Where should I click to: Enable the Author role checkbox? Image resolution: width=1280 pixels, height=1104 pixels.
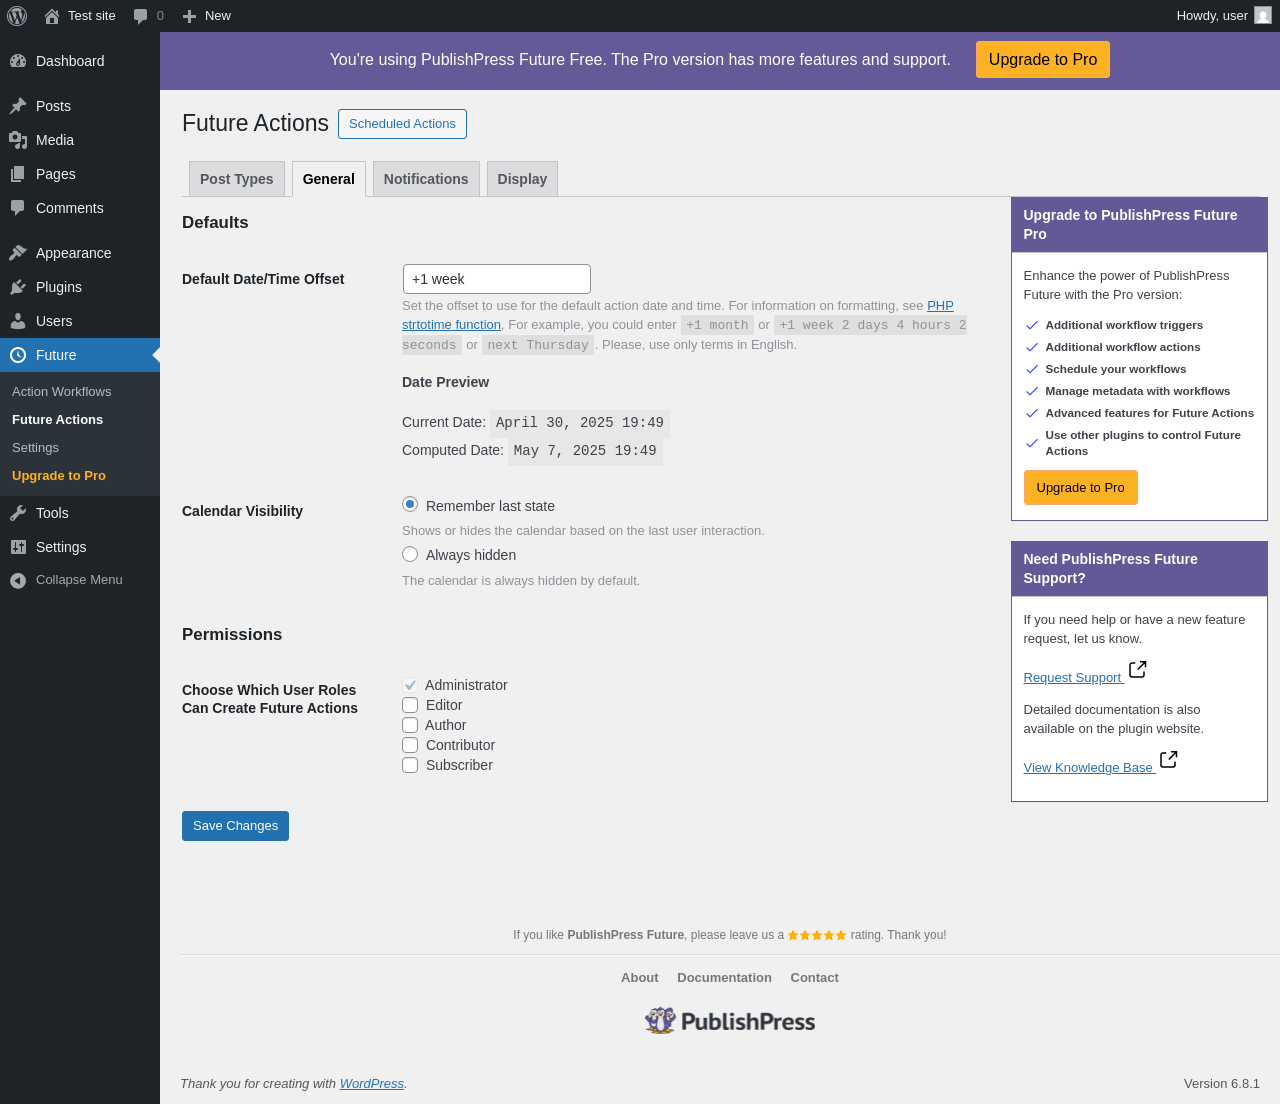point(410,725)
